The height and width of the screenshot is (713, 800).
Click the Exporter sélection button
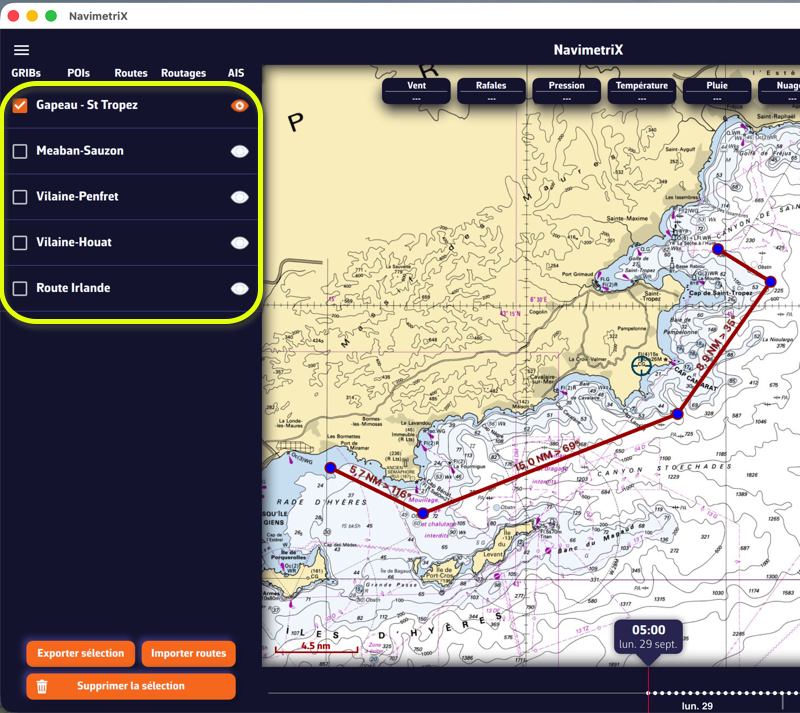pos(81,653)
